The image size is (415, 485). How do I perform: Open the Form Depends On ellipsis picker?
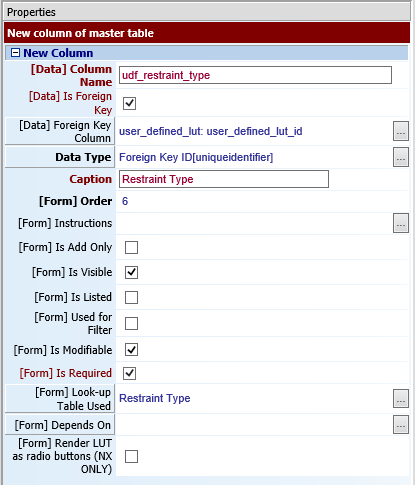coord(401,425)
